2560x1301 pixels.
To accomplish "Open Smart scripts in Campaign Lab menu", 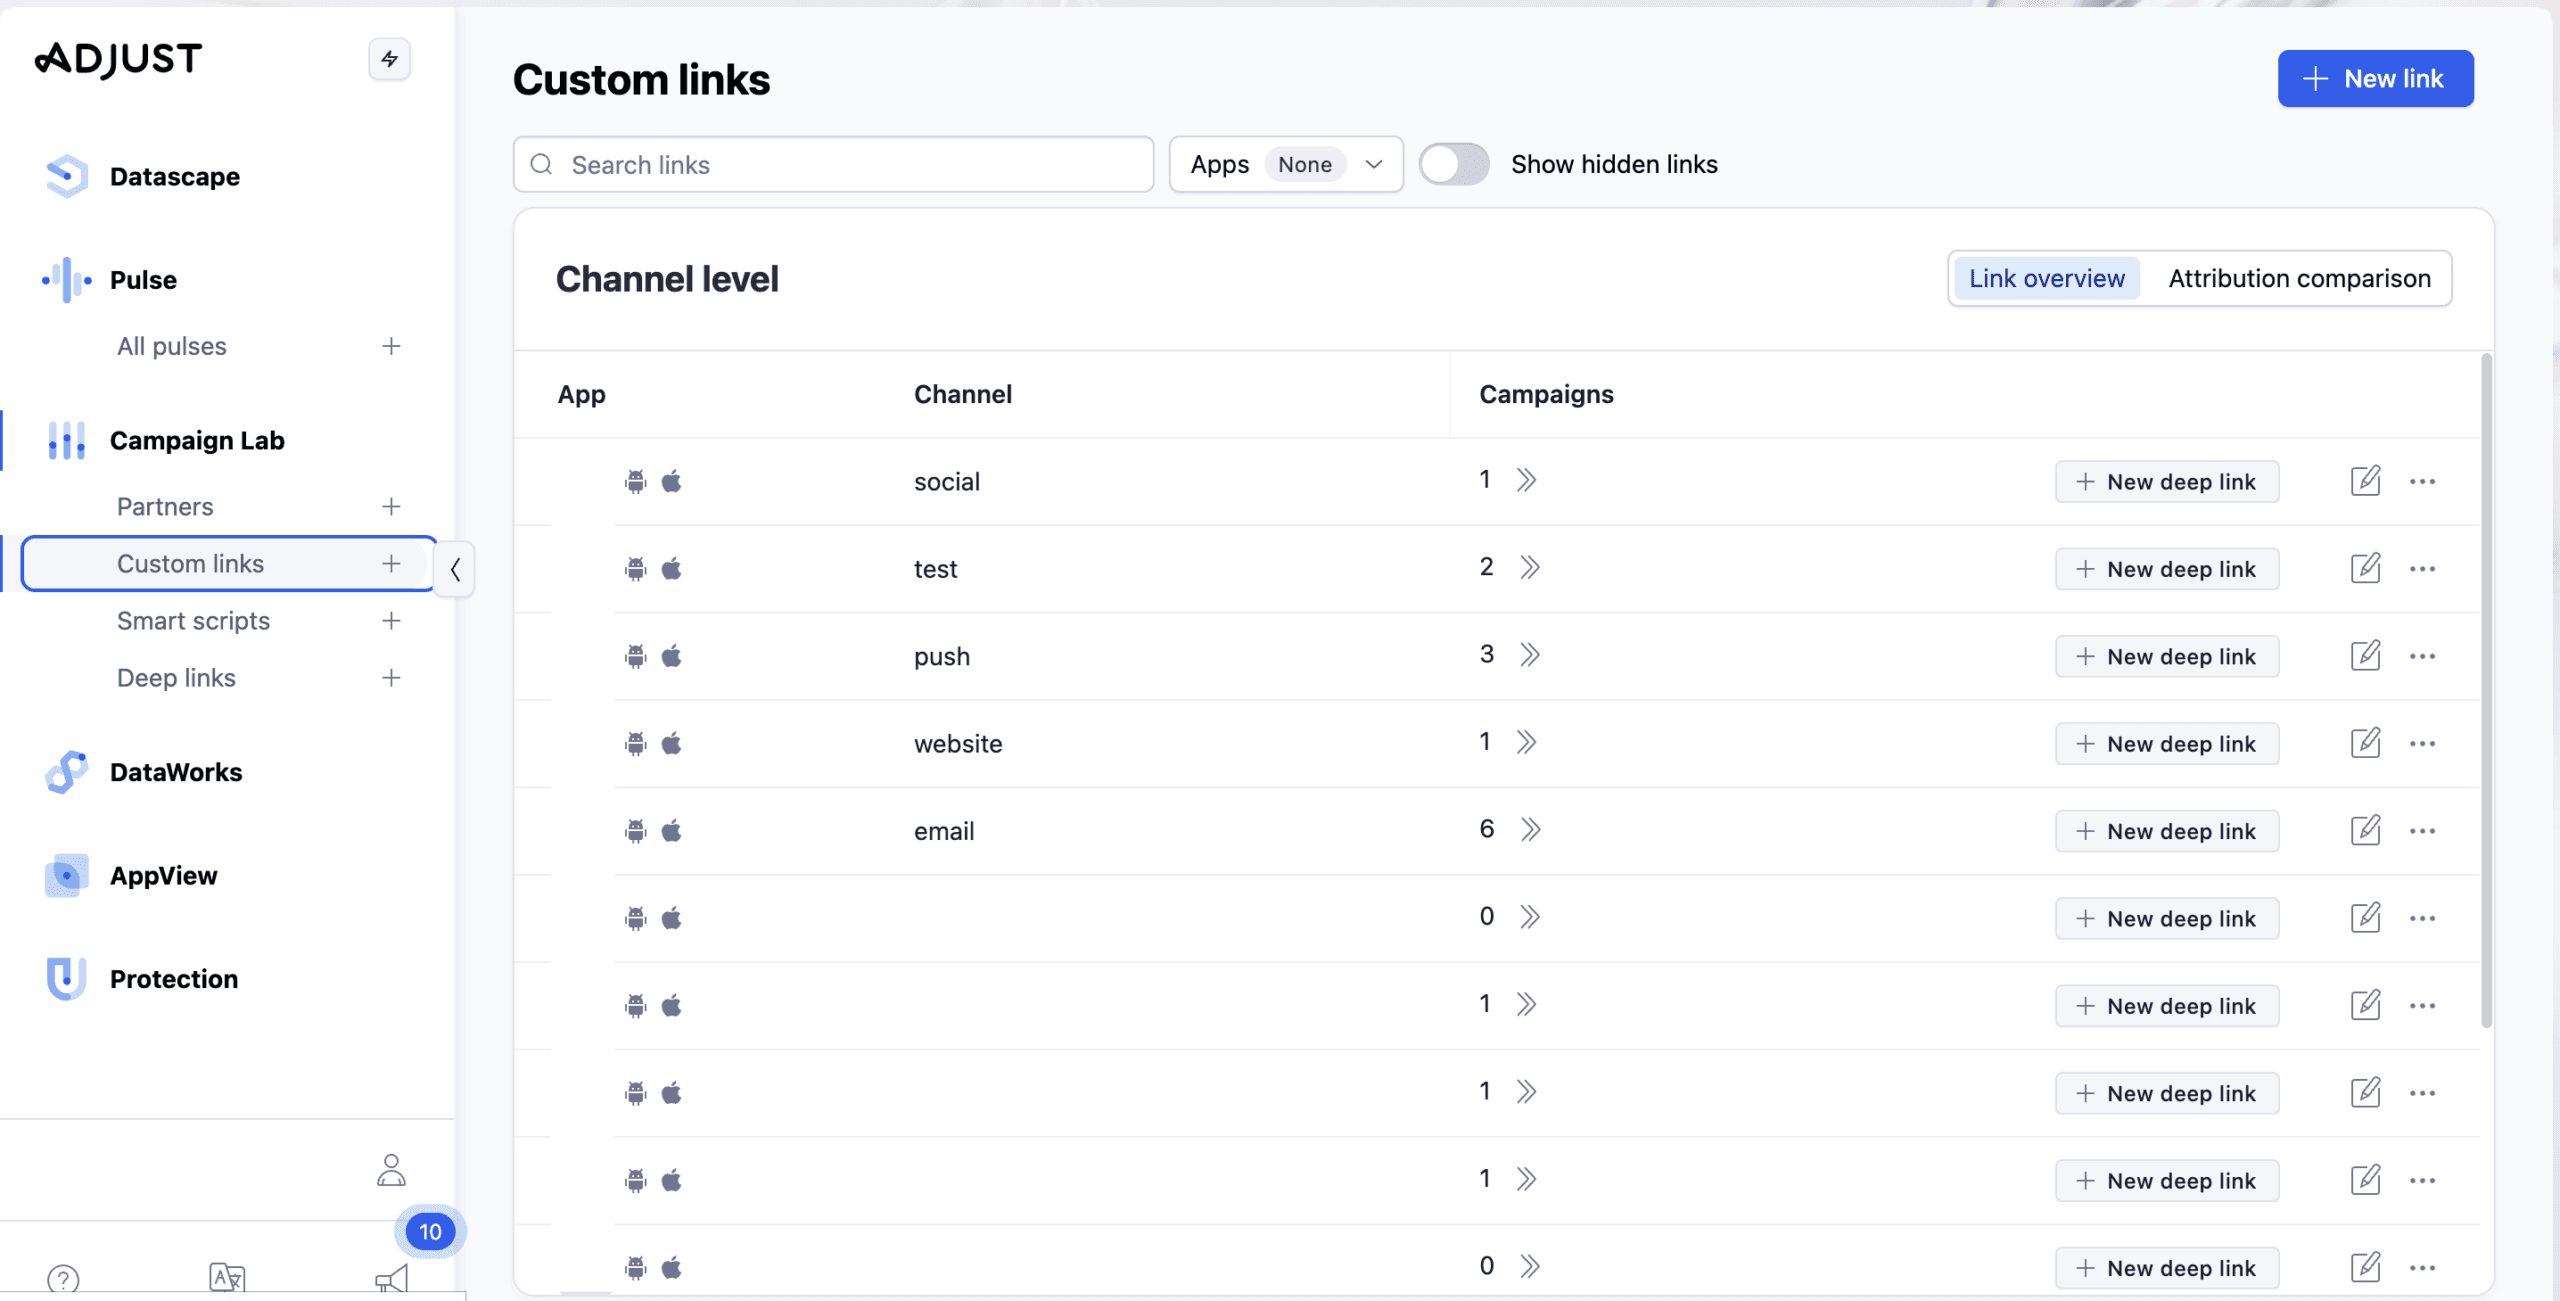I will click(193, 621).
